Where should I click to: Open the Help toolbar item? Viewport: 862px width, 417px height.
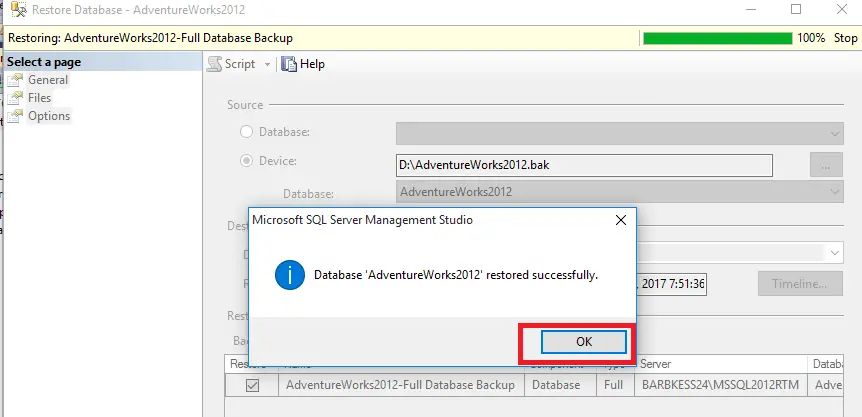coord(304,64)
